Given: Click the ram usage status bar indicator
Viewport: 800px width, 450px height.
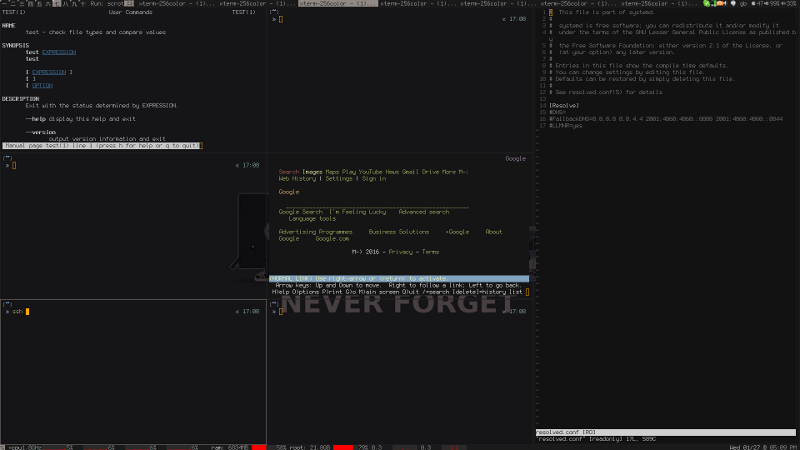Looking at the screenshot, I should coord(230,447).
